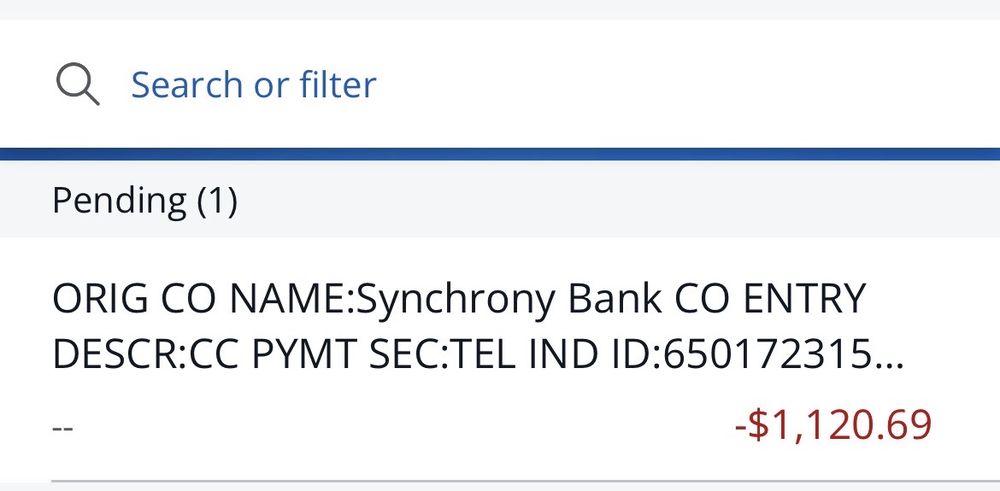The image size is (1000, 491).
Task: Click the word "Search" in the search placeholder
Action: (x=187, y=84)
